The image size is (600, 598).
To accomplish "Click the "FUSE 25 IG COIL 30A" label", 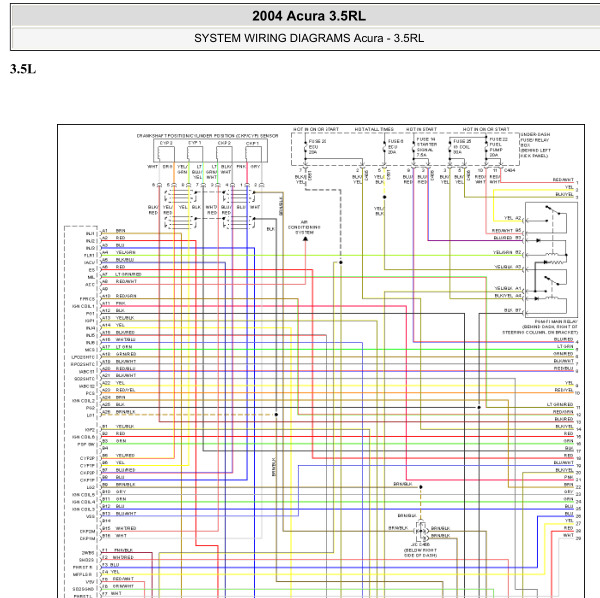I will 462,147.
